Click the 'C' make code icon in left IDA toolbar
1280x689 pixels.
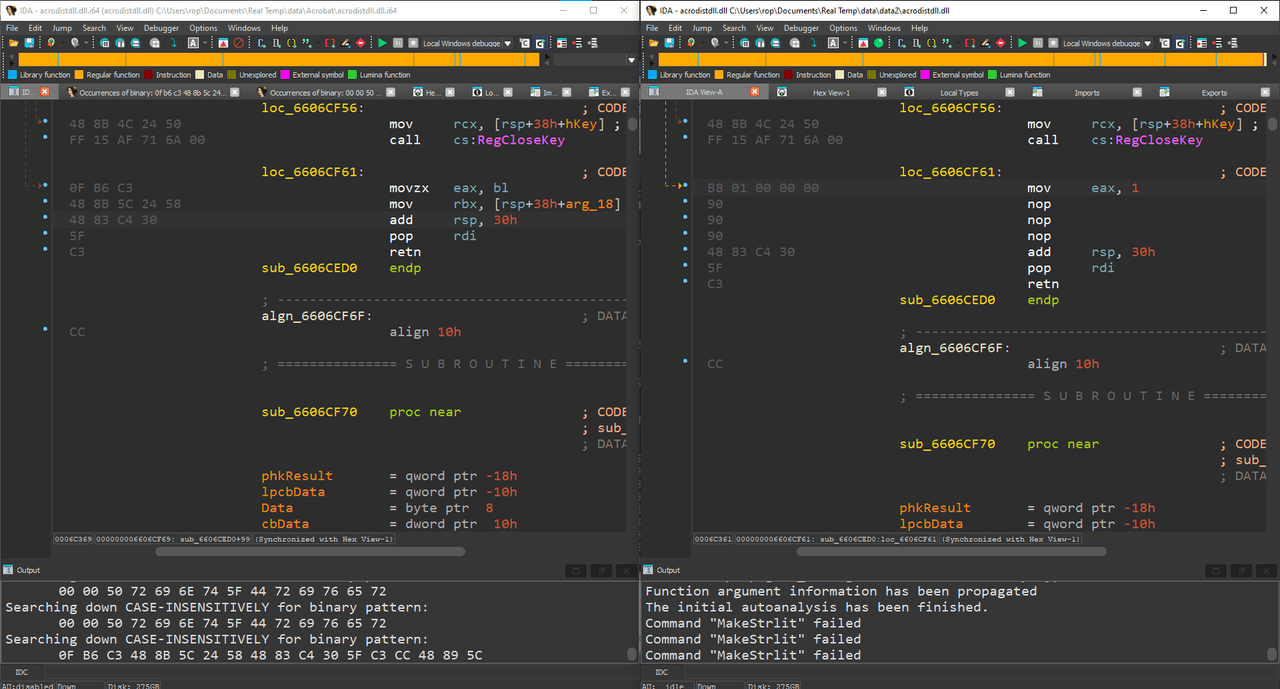coord(260,43)
